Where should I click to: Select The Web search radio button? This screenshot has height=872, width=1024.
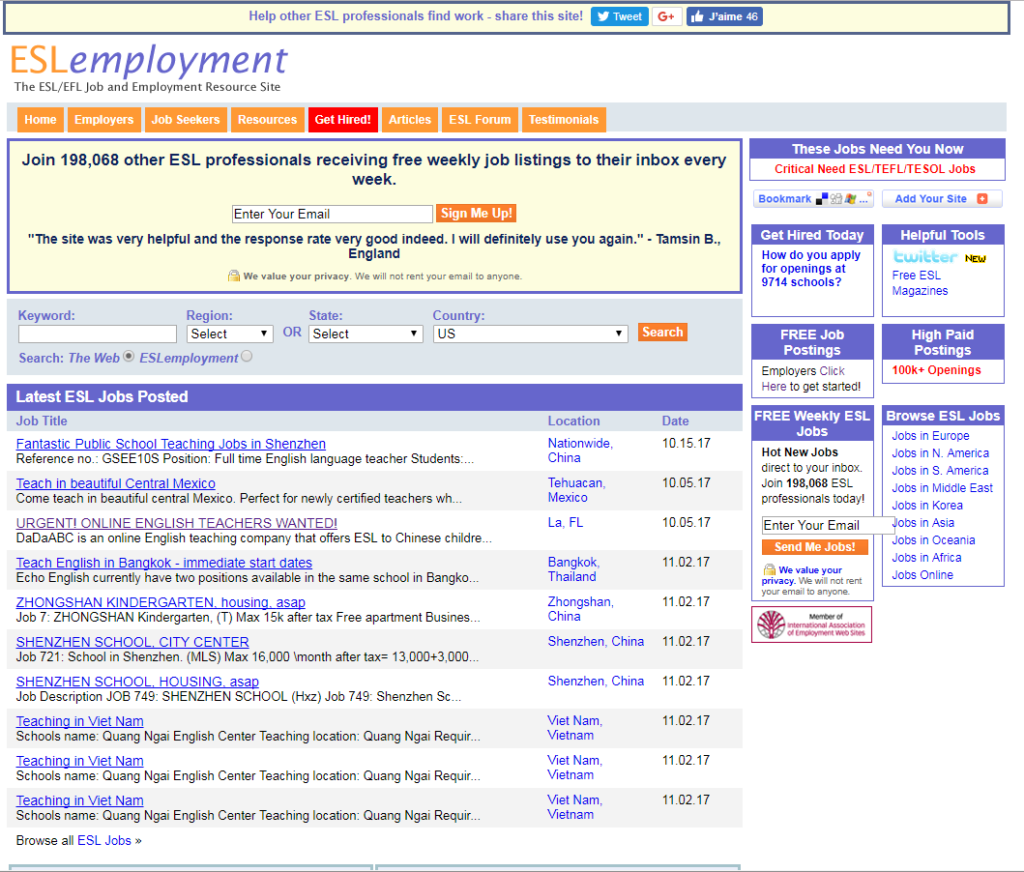(128, 357)
